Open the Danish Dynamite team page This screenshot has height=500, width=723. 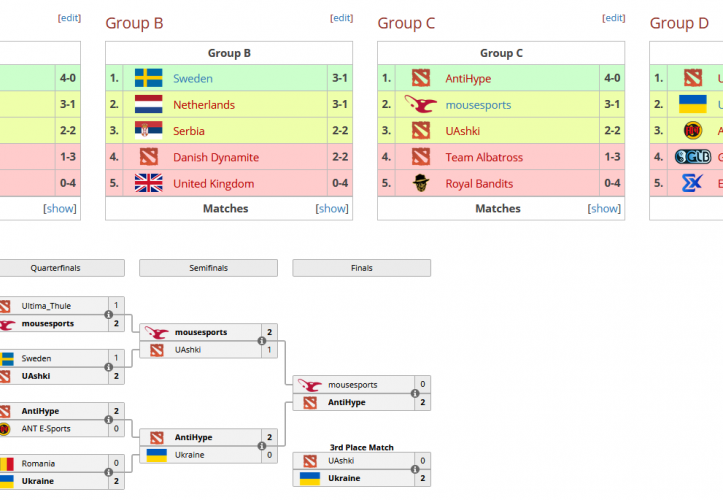pyautogui.click(x=216, y=157)
